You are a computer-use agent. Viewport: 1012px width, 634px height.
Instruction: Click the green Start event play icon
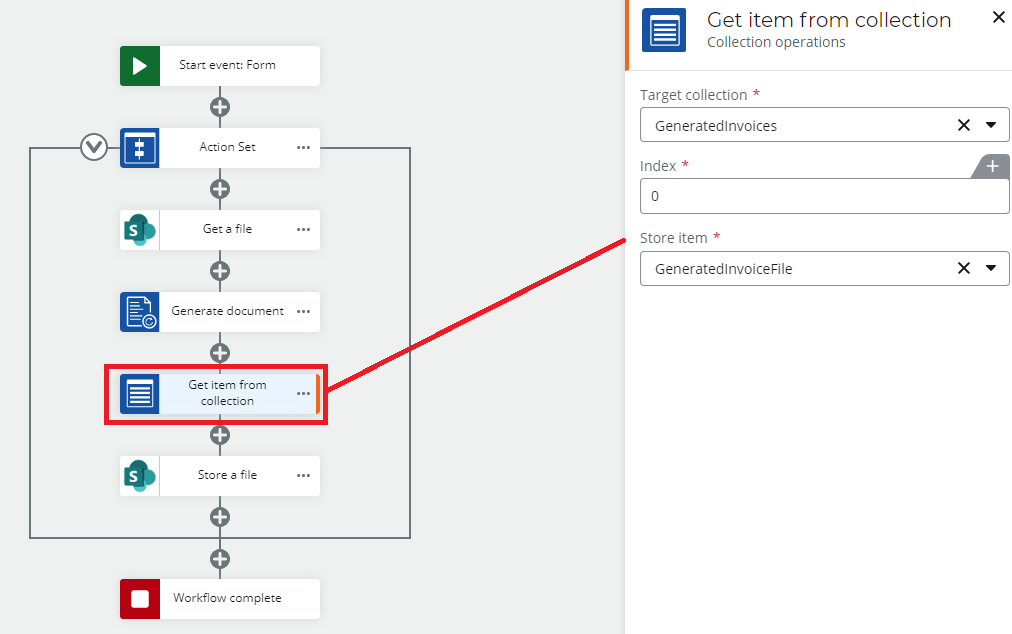(x=140, y=66)
